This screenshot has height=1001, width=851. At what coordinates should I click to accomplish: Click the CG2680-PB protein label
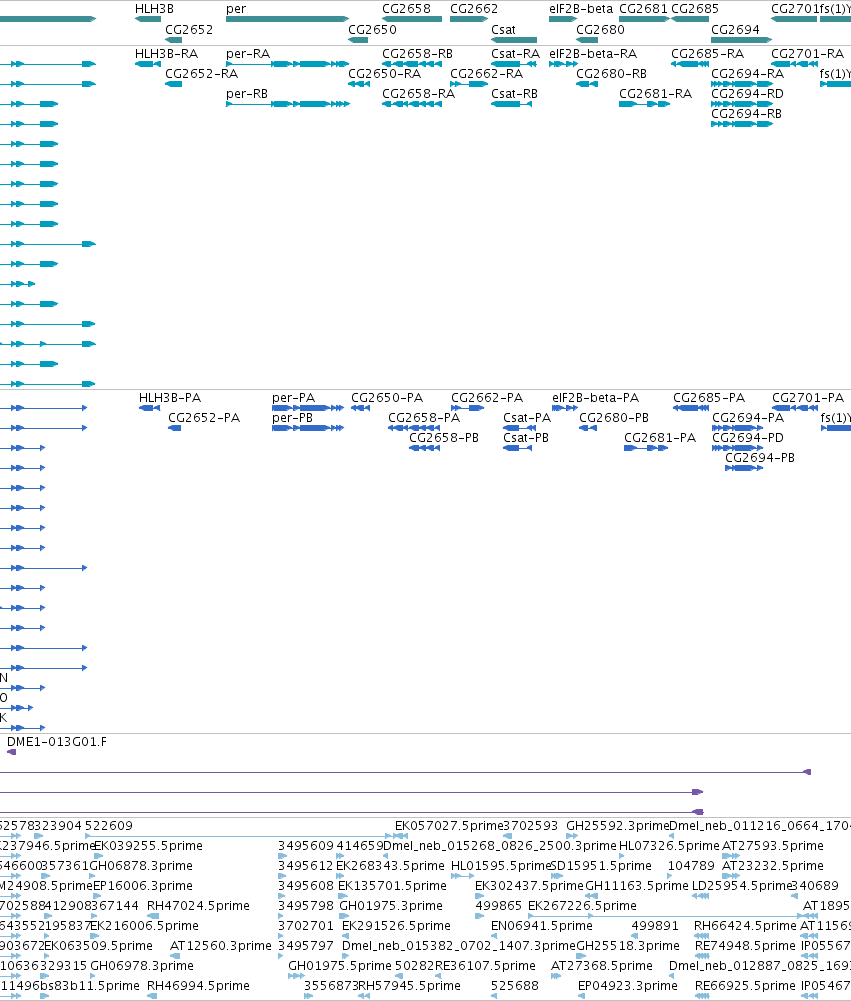pos(614,418)
